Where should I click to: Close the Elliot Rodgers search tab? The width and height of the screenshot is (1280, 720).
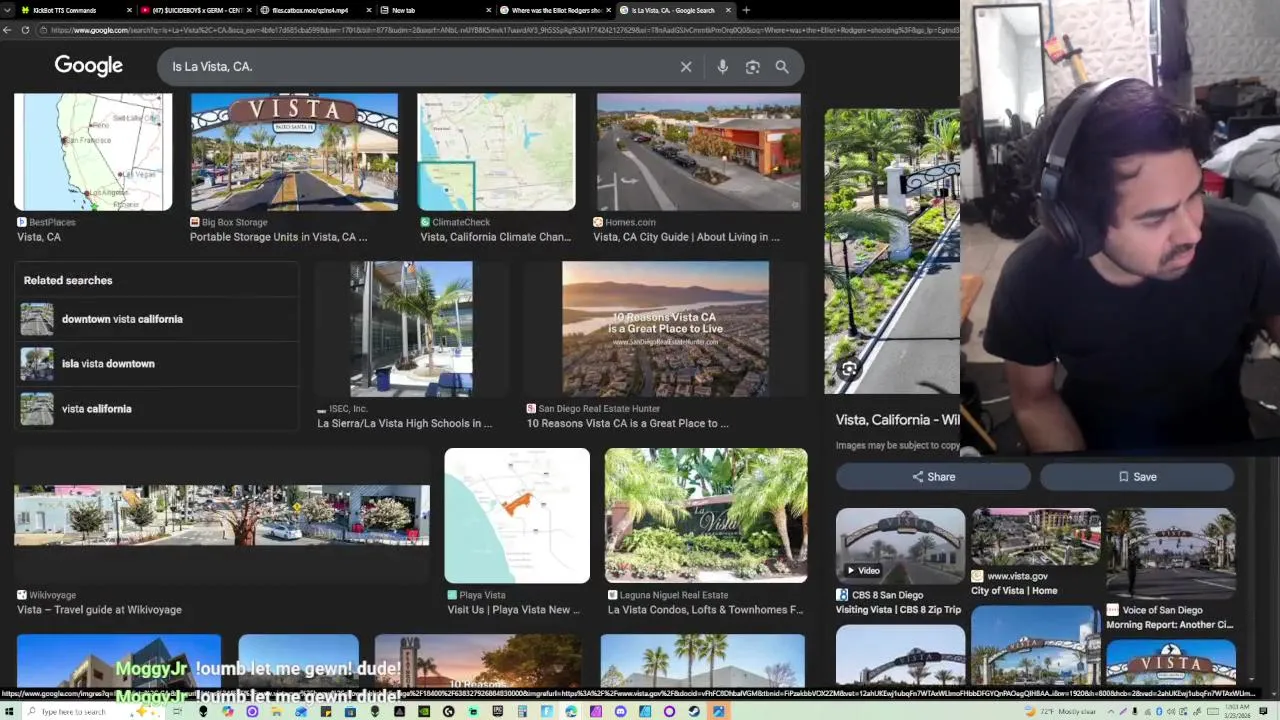(x=608, y=10)
